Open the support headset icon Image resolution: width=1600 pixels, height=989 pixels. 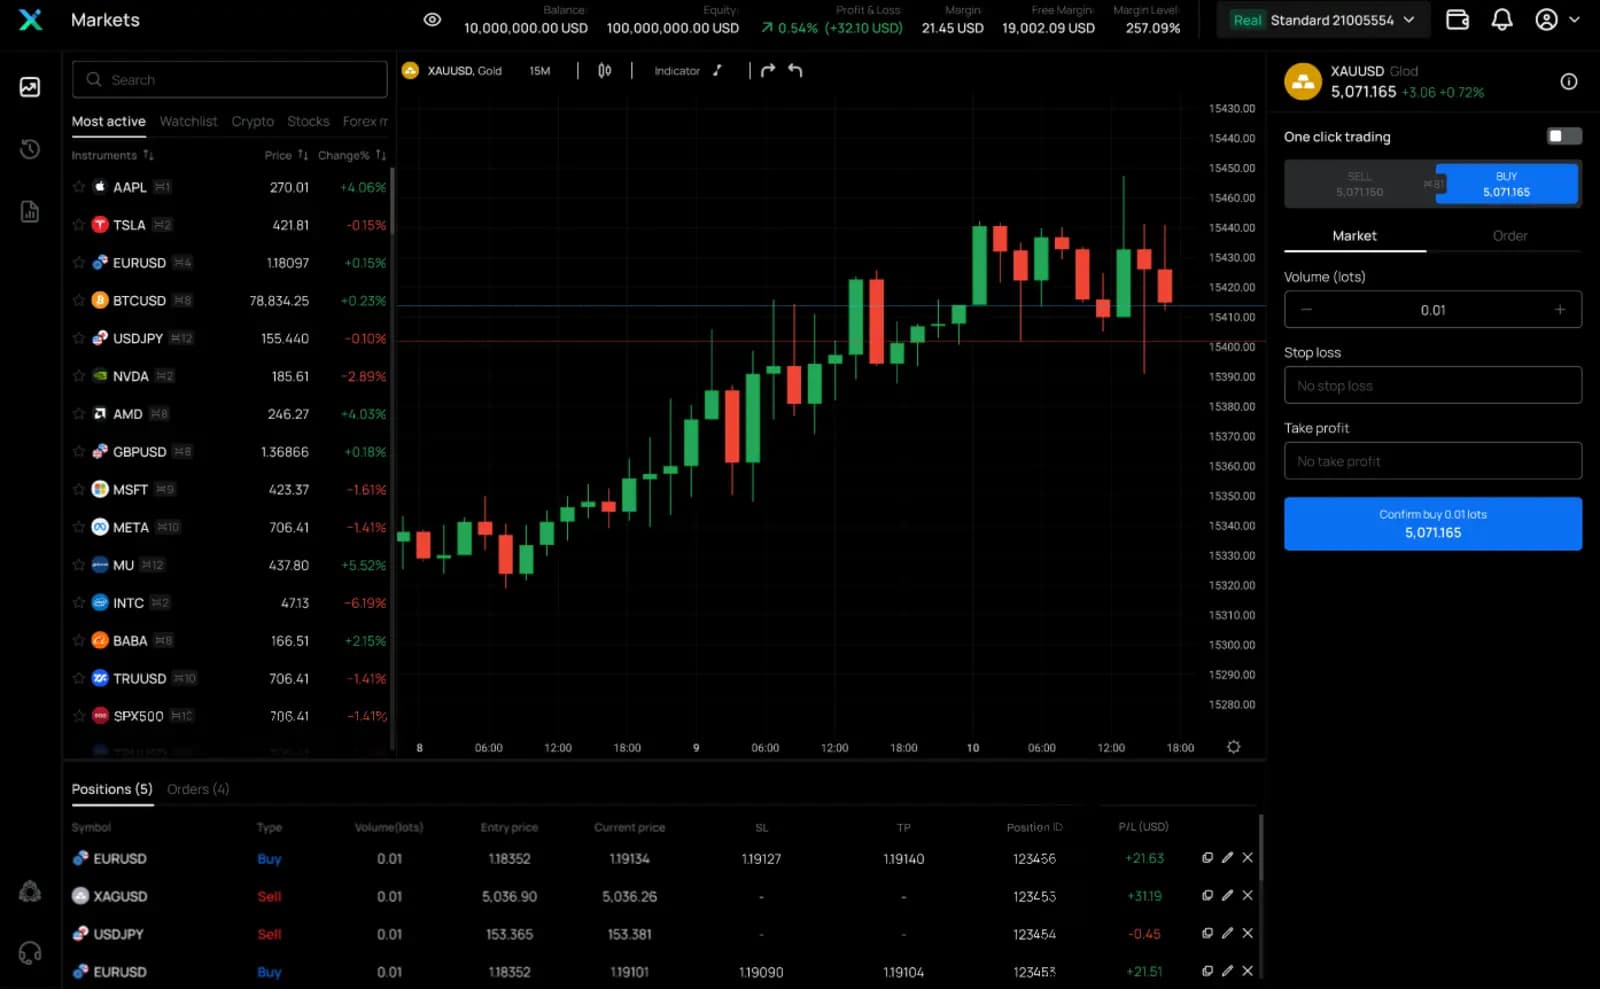coord(30,953)
